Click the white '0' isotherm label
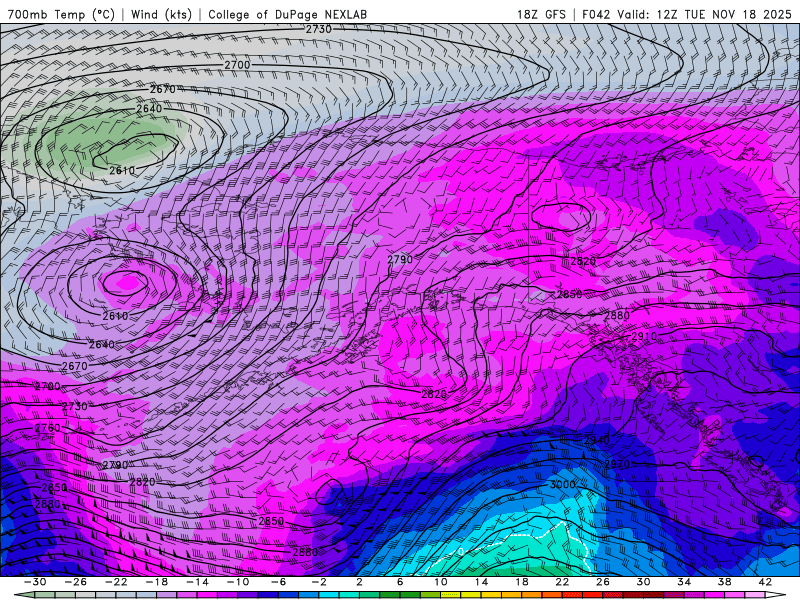This screenshot has height=600, width=800. point(461,552)
